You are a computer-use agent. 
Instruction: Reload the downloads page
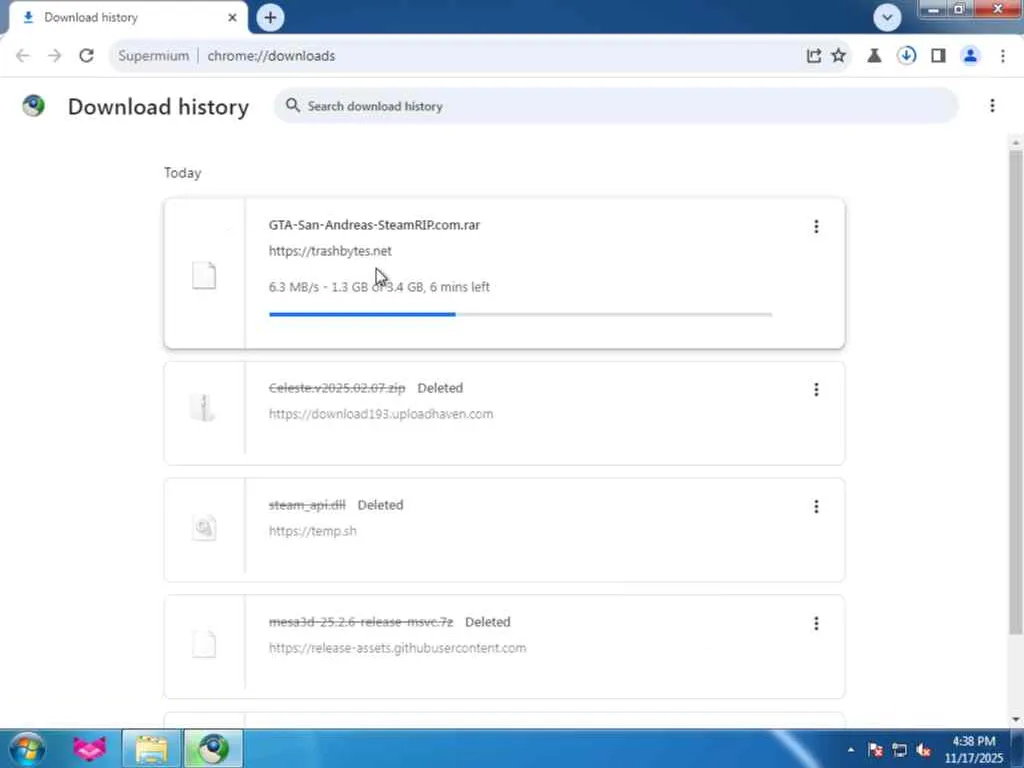pos(86,56)
